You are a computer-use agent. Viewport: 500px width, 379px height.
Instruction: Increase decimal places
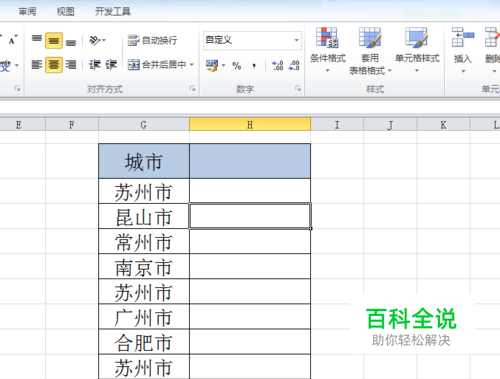[277, 65]
